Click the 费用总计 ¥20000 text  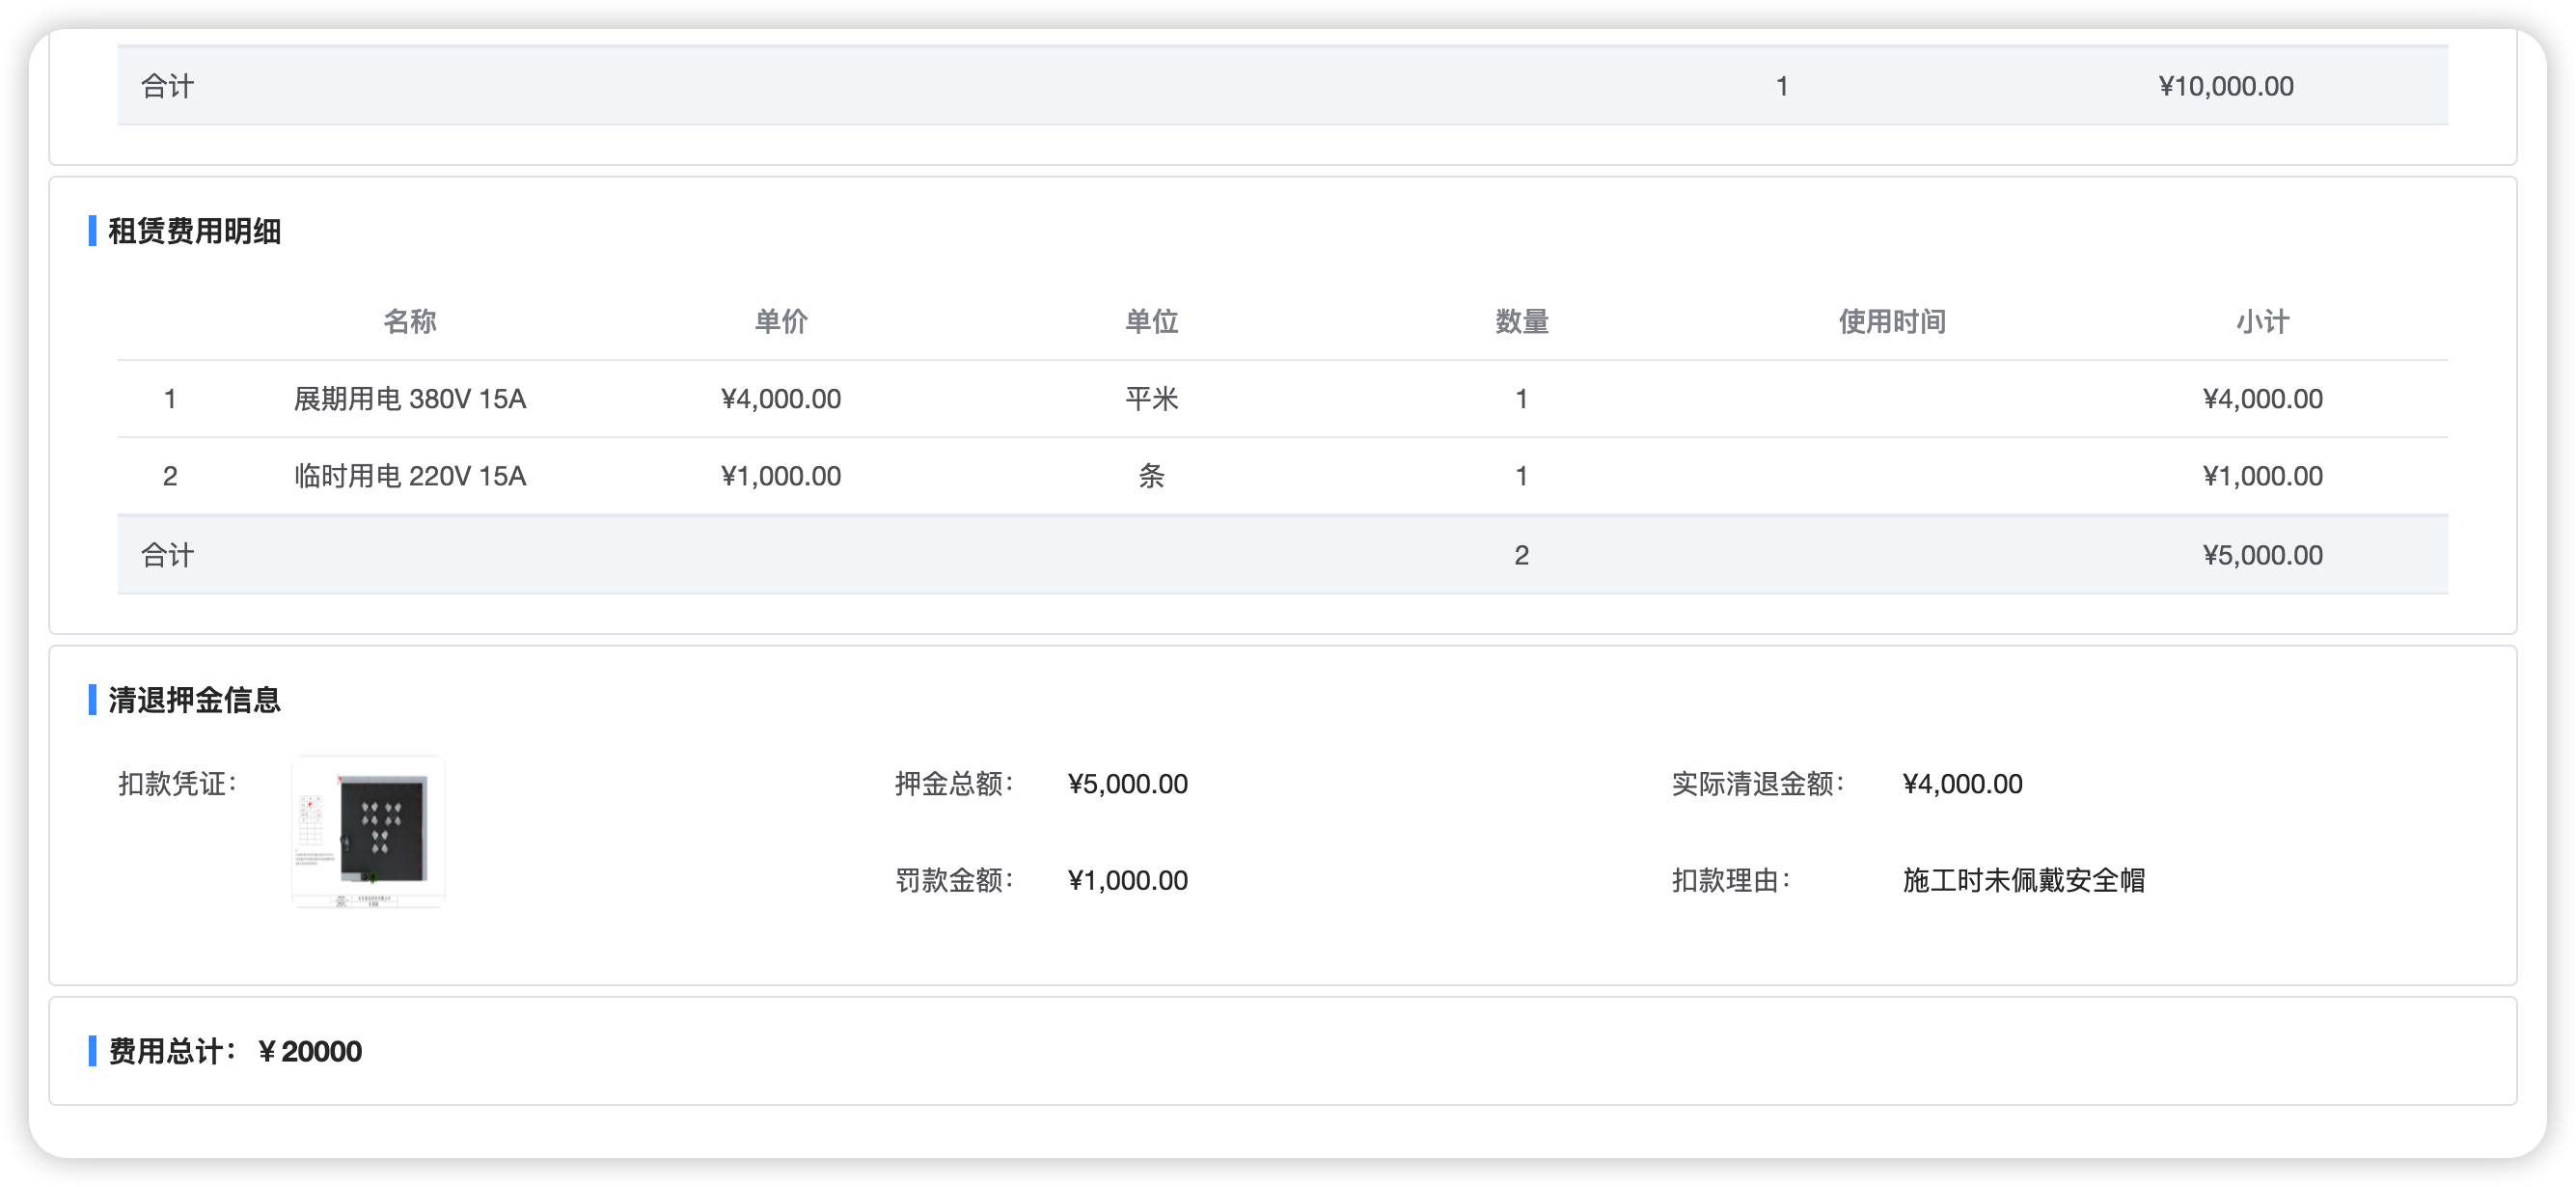[x=235, y=1051]
